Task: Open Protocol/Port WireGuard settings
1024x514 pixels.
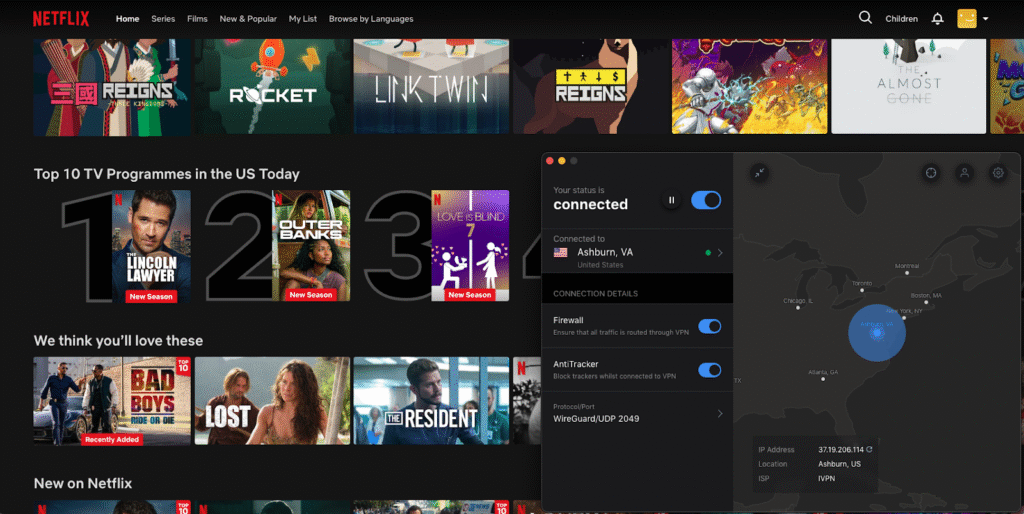Action: [x=637, y=413]
